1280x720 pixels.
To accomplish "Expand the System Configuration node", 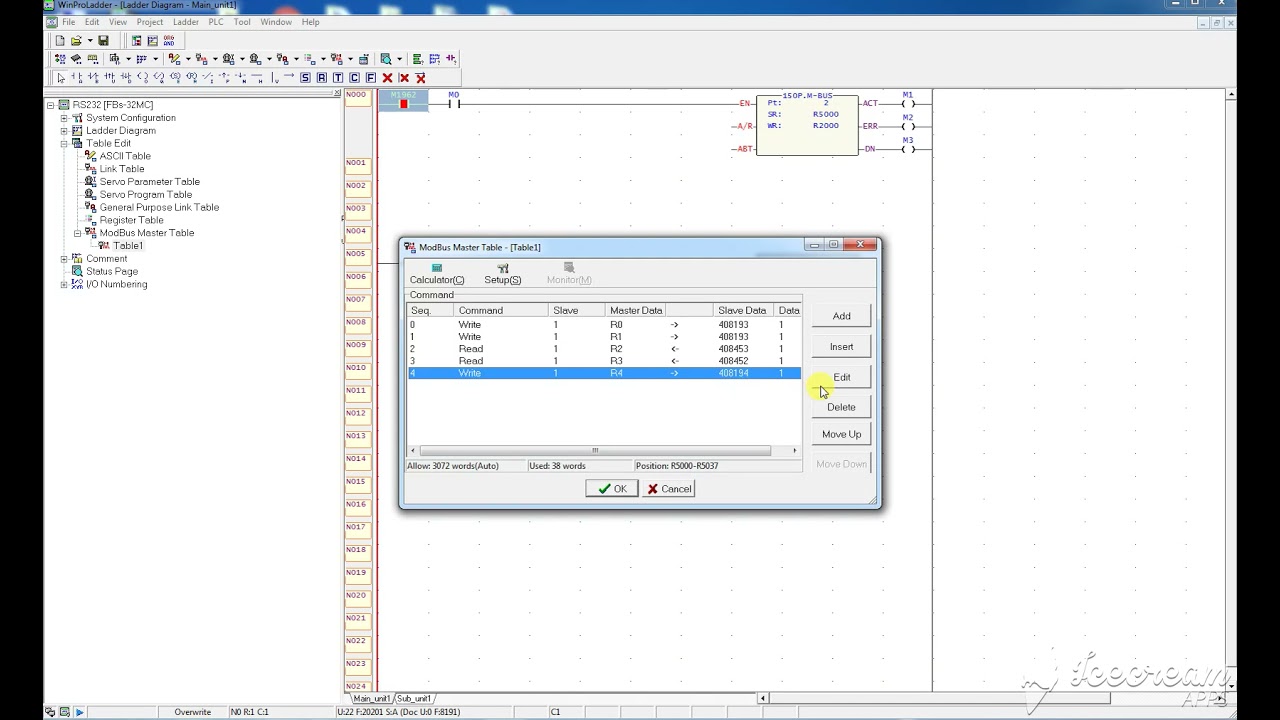I will 64,118.
